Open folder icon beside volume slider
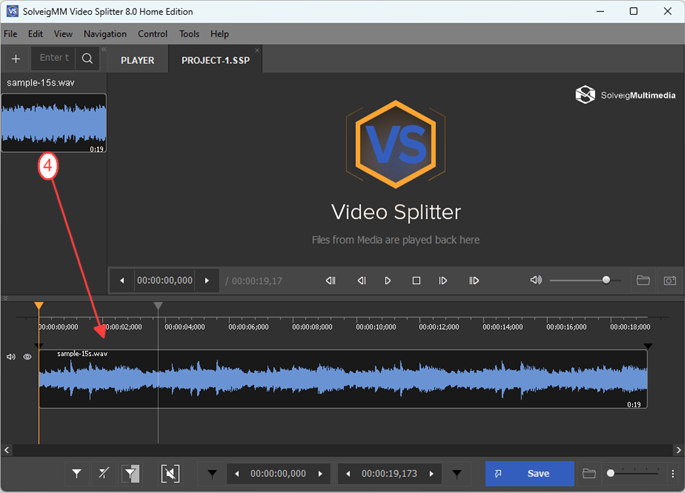Viewport: 685px width, 493px height. [643, 280]
